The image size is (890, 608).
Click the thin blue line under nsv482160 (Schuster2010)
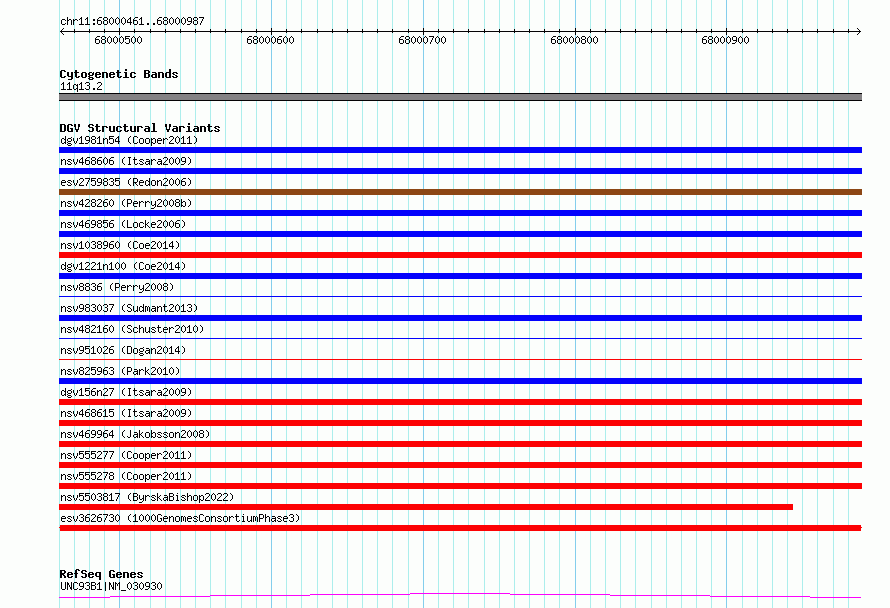pyautogui.click(x=460, y=338)
